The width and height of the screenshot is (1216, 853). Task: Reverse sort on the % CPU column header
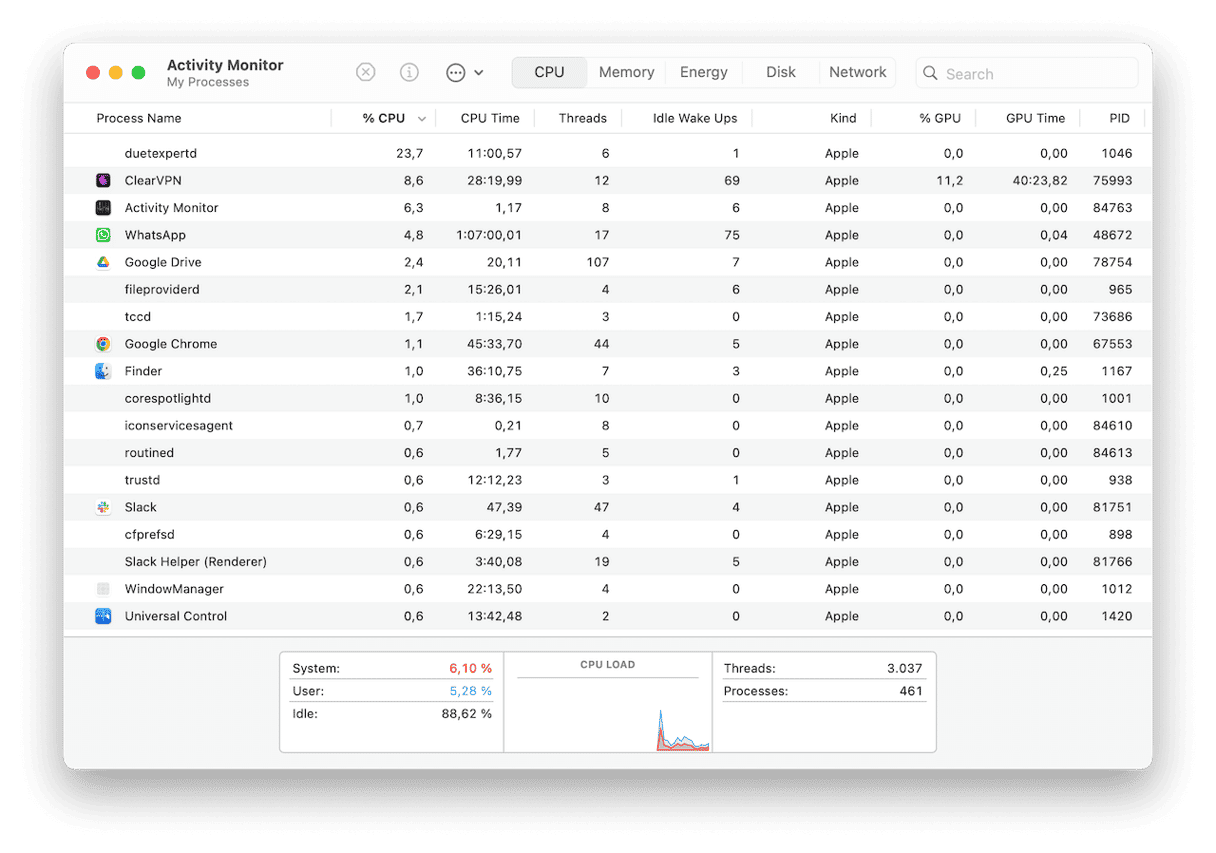[384, 118]
